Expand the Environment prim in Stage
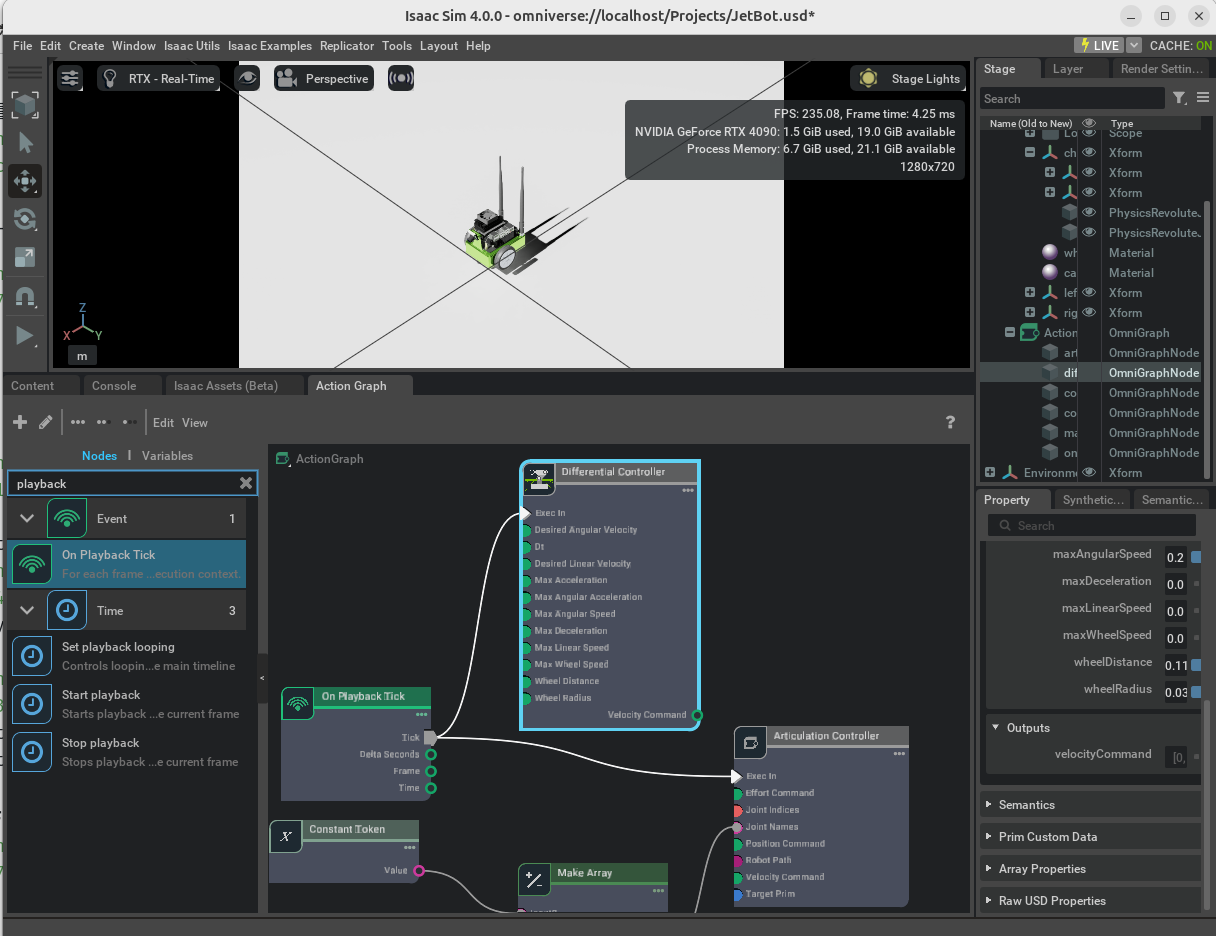 [990, 472]
